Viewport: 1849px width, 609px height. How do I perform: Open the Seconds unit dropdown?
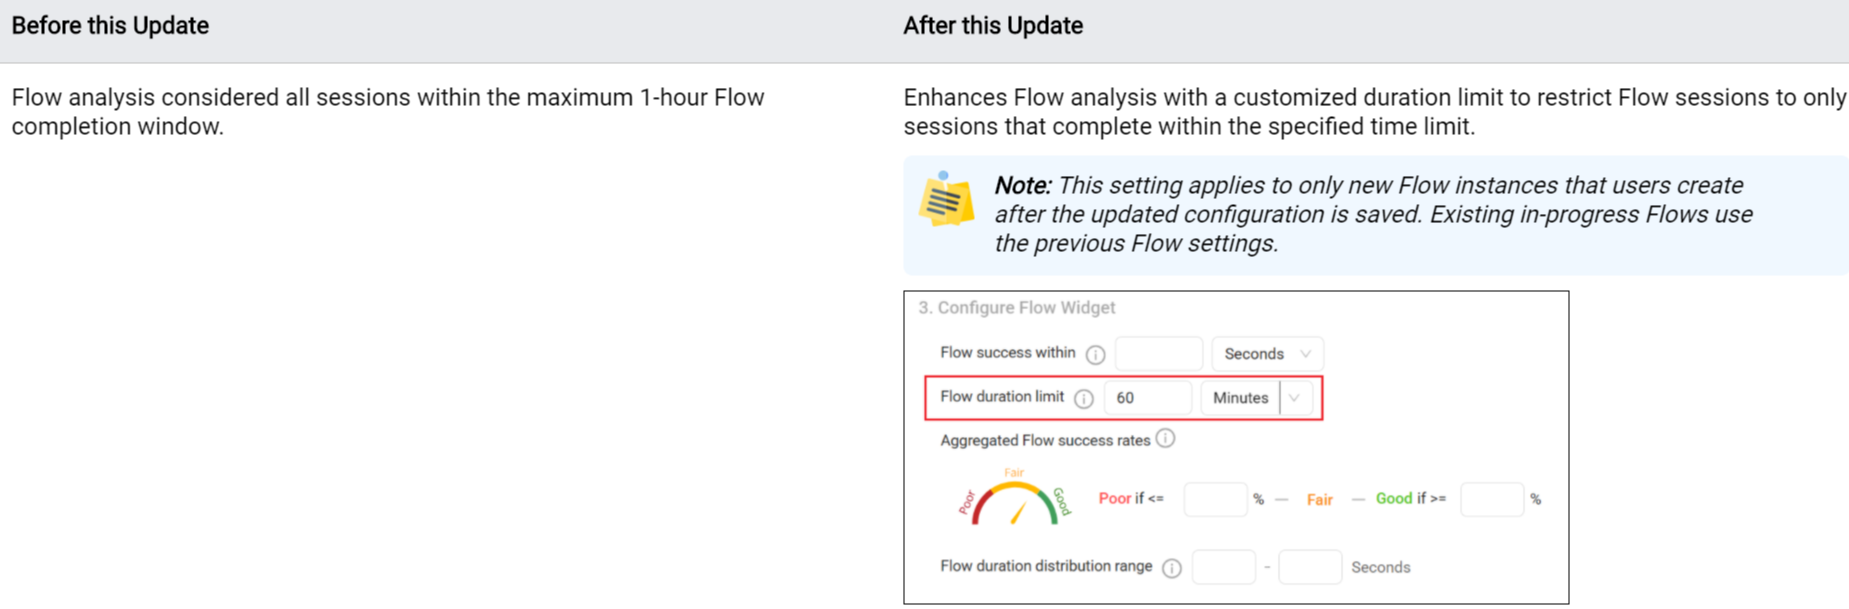[1267, 354]
